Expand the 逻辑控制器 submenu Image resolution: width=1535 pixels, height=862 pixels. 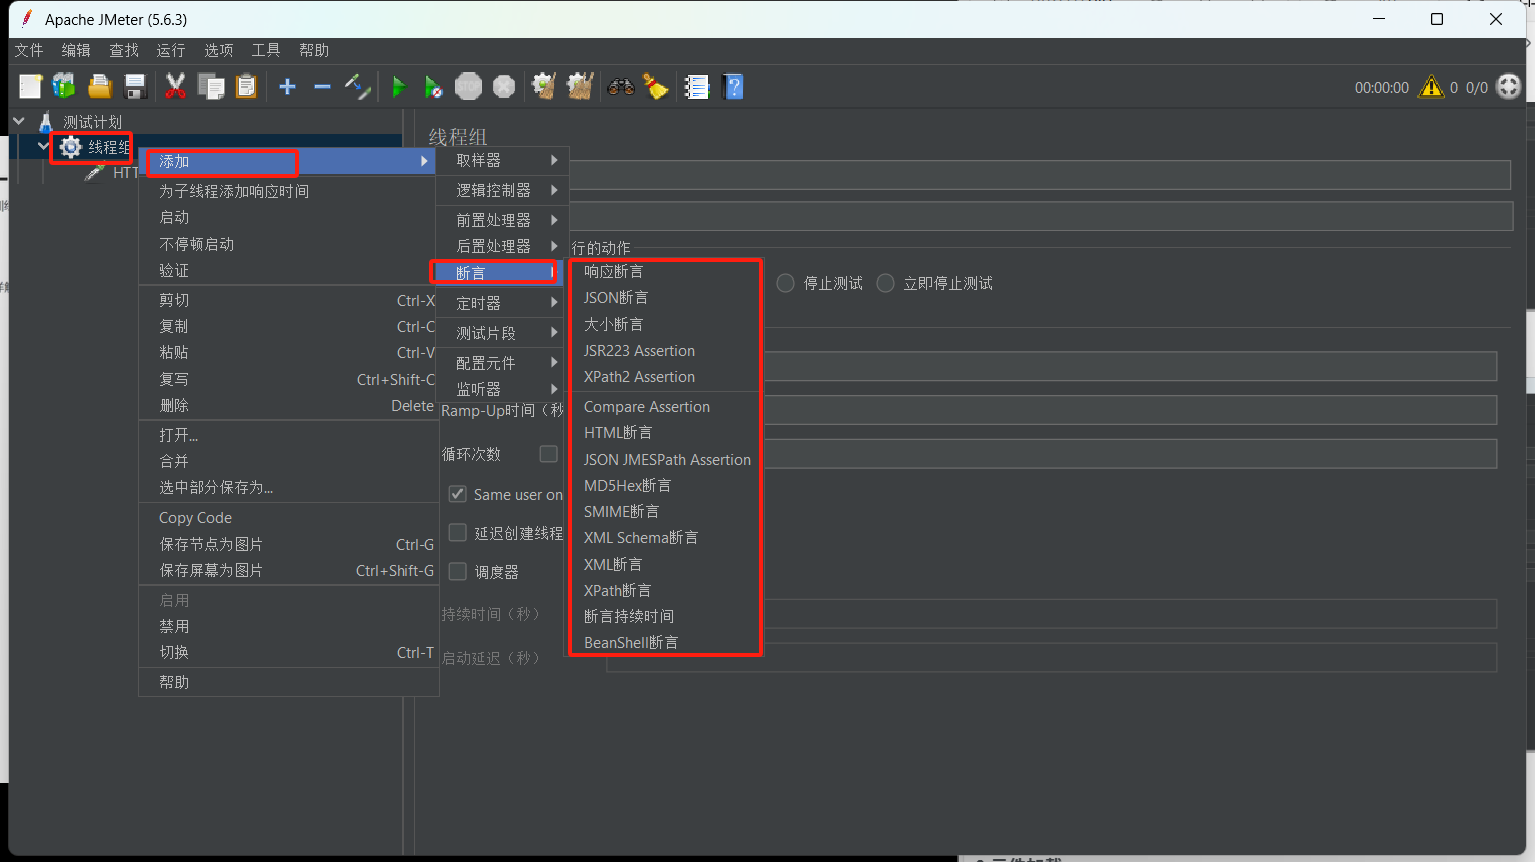(x=501, y=190)
